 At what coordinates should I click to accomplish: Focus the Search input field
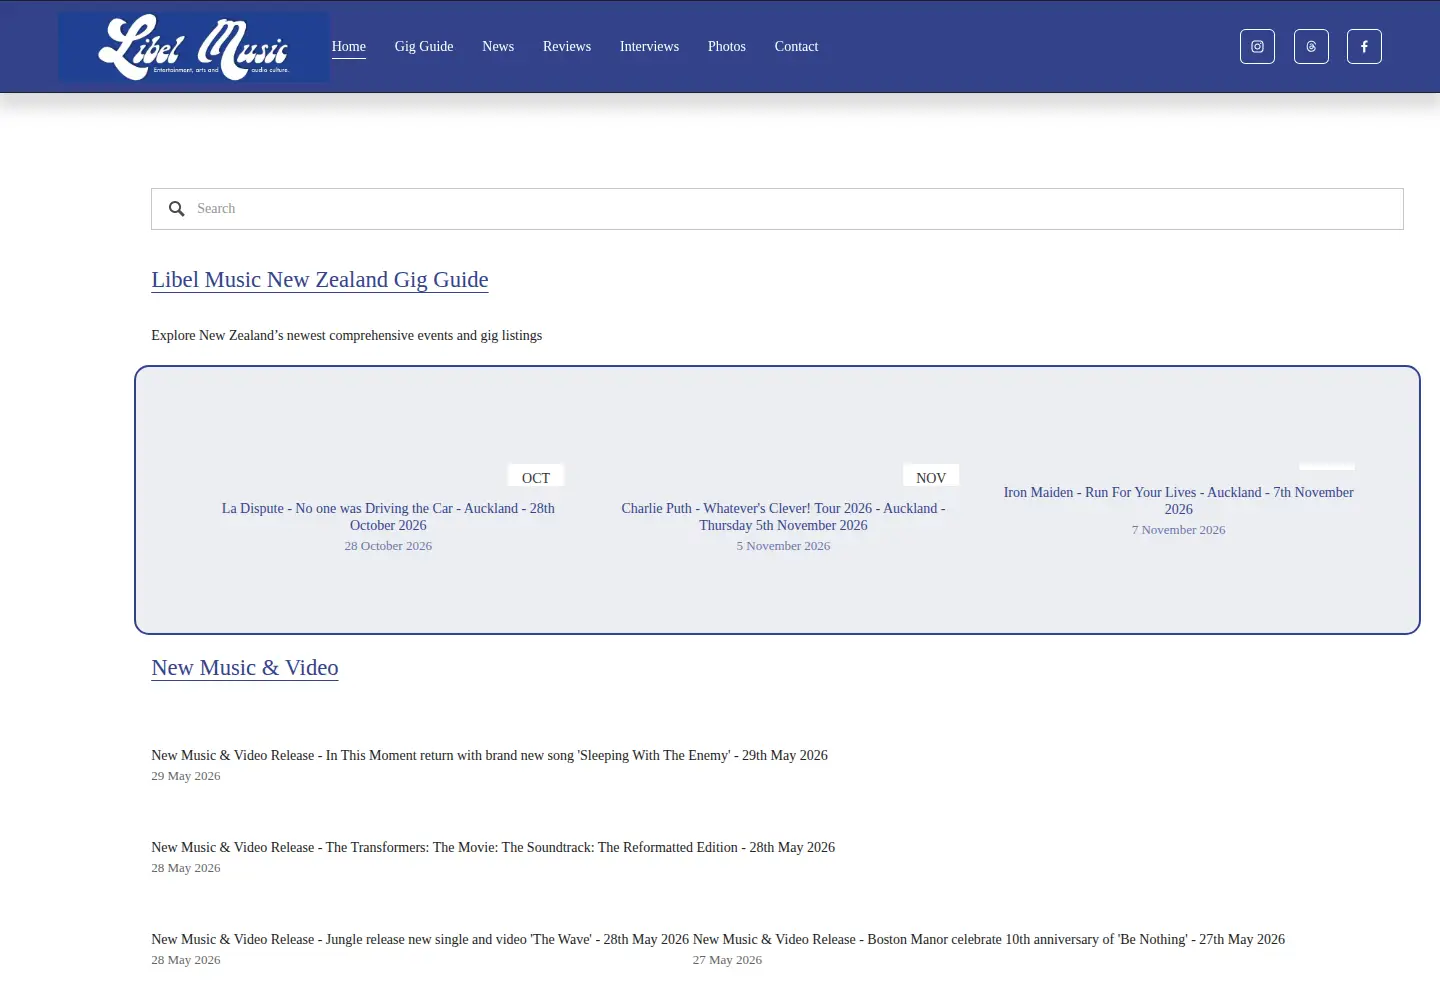coord(777,209)
